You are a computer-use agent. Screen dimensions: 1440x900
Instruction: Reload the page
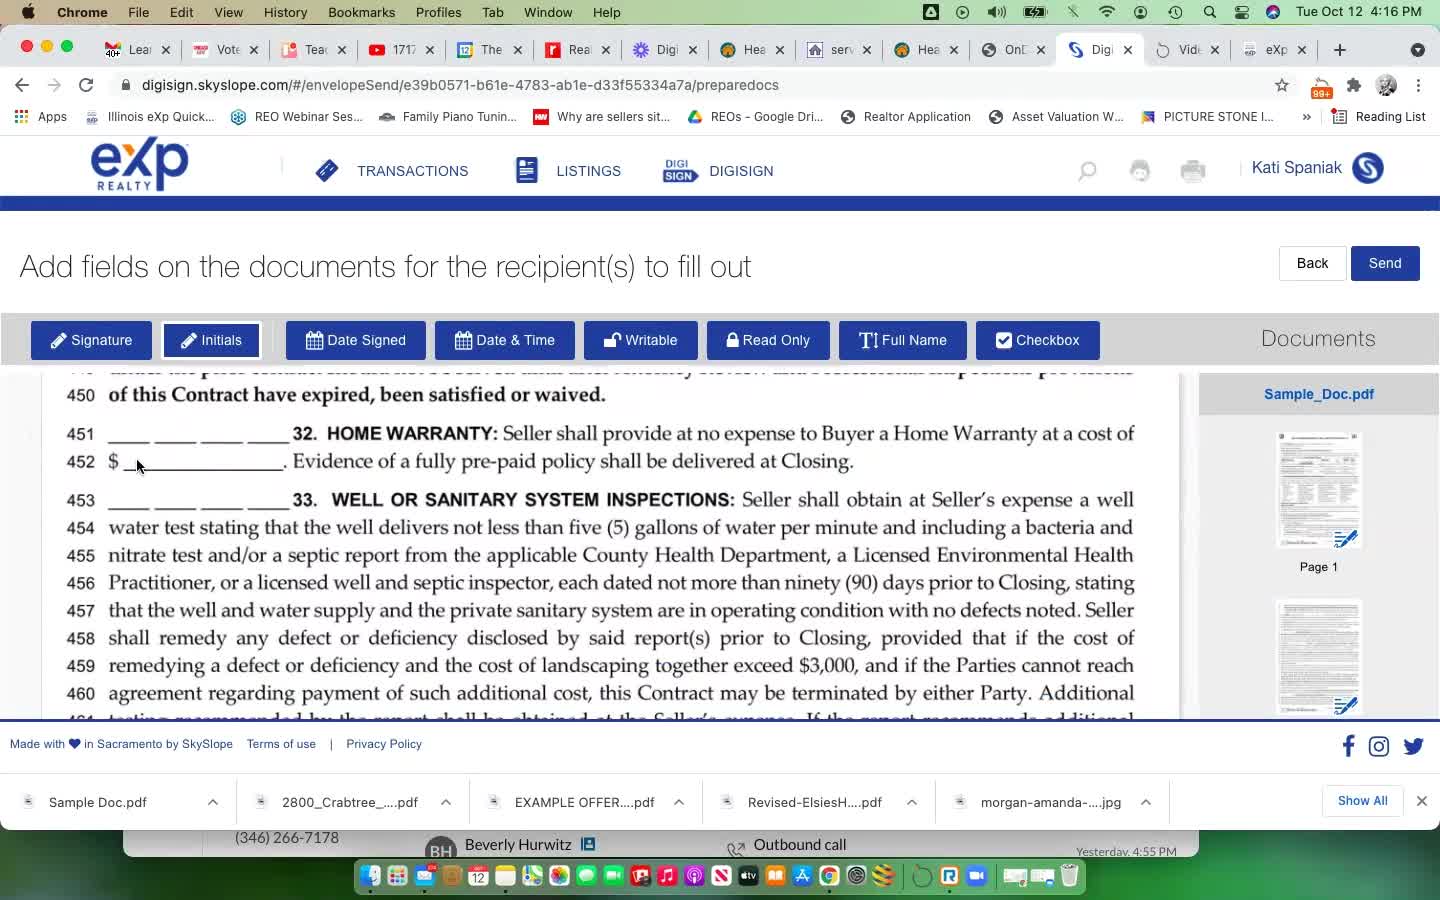(x=86, y=85)
